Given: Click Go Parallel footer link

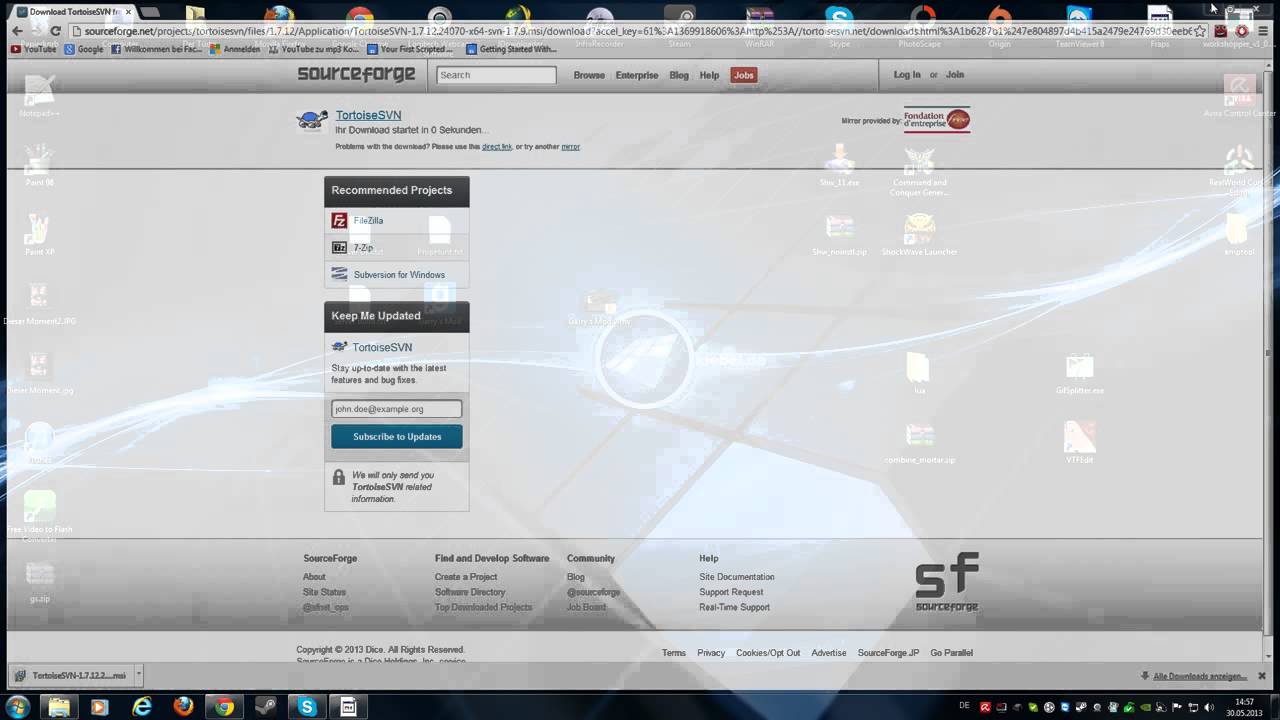Looking at the screenshot, I should pyautogui.click(x=951, y=653).
